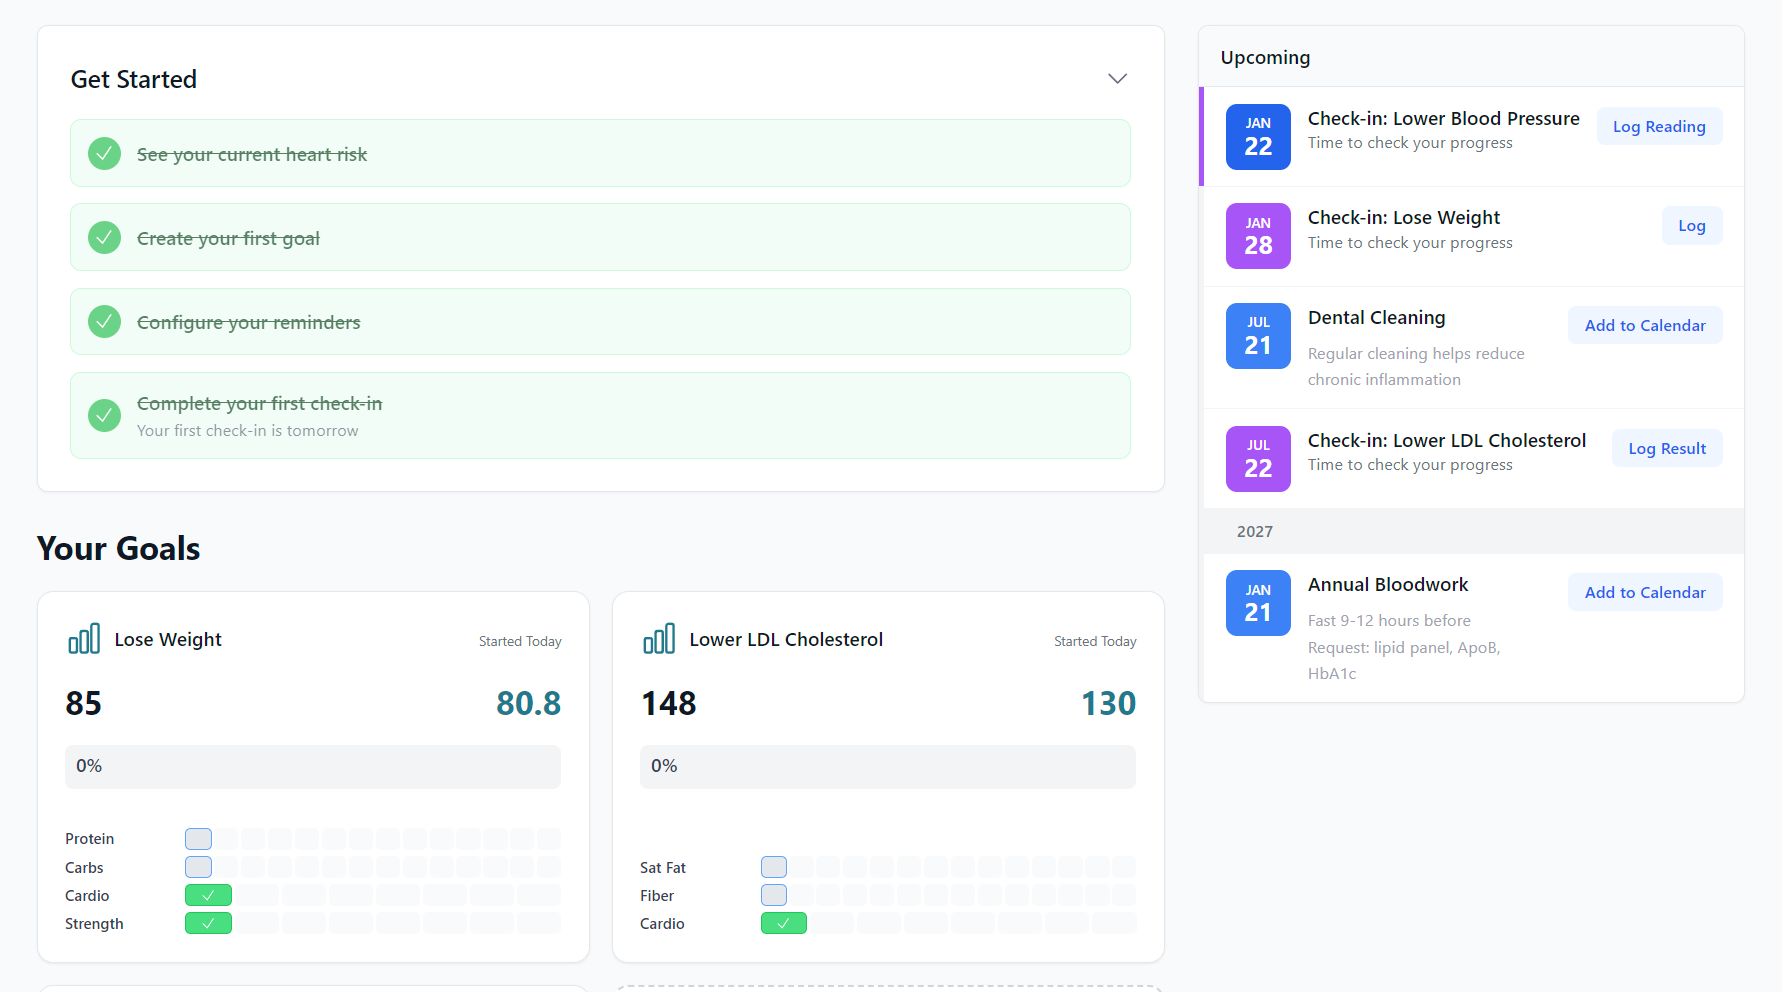Image resolution: width=1782 pixels, height=992 pixels.
Task: Click the Jul 21 Dental Cleaning date badge
Action: pos(1258,336)
